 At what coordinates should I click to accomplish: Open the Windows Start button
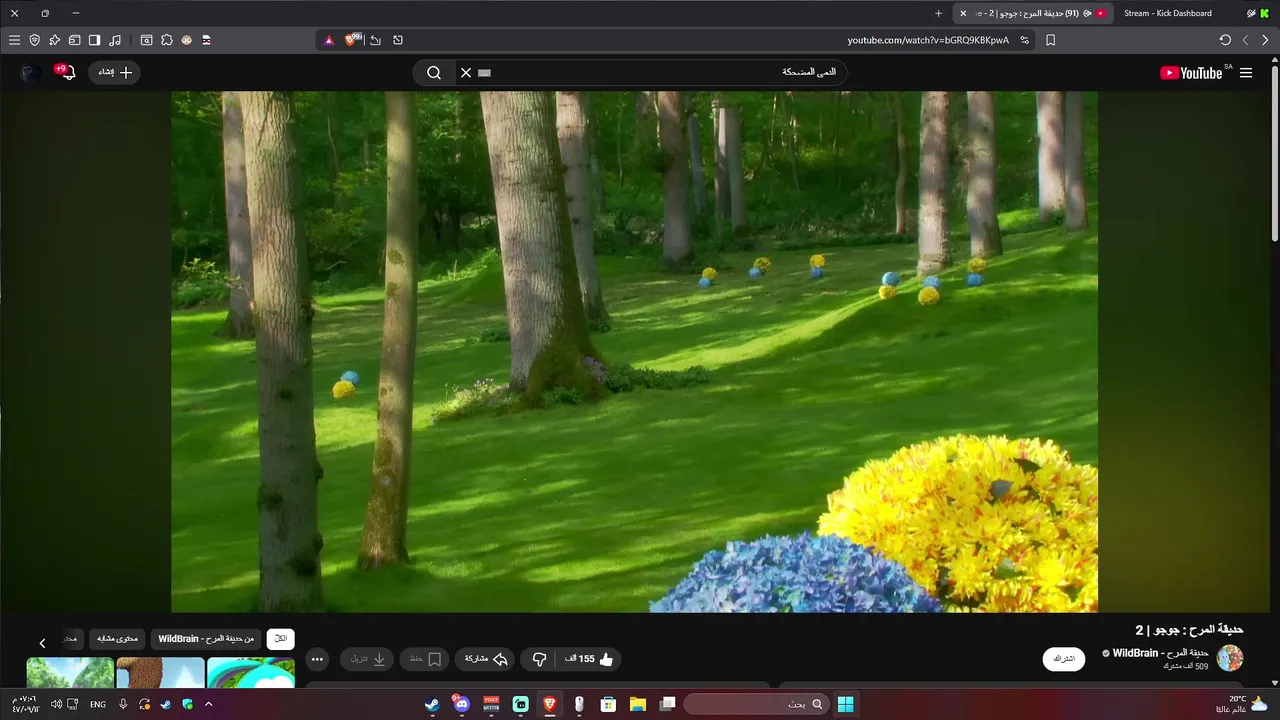(846, 704)
